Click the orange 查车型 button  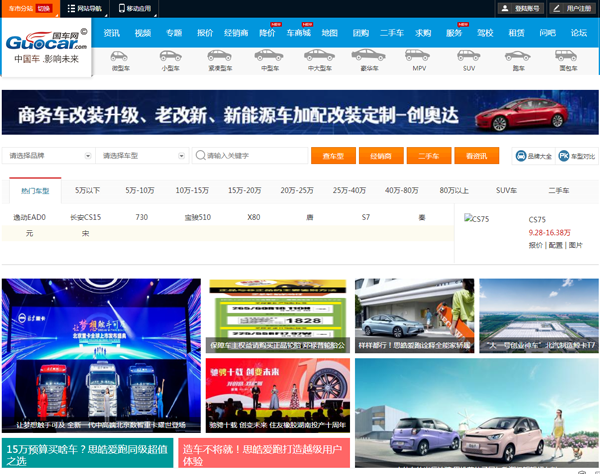[x=333, y=156]
